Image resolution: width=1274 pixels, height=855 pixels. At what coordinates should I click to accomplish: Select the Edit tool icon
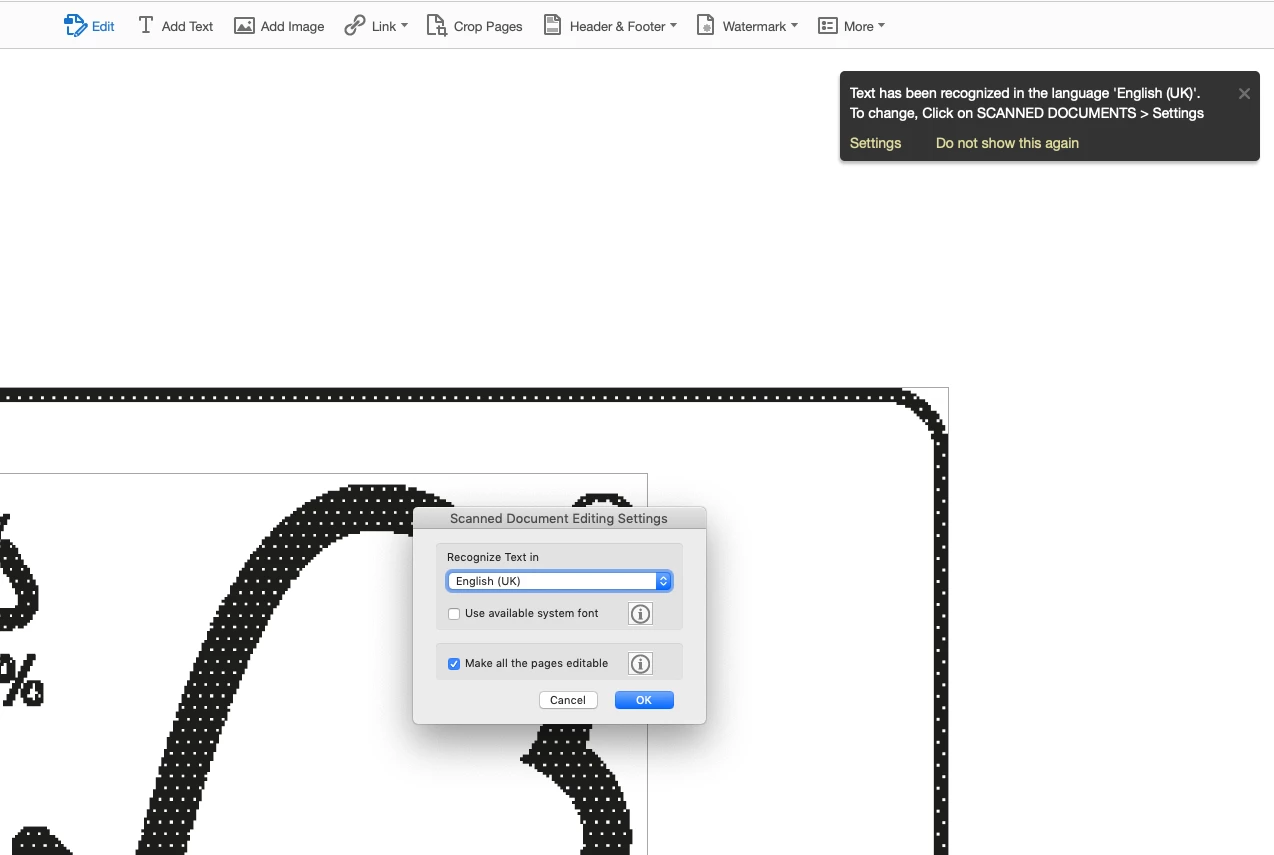pyautogui.click(x=75, y=26)
